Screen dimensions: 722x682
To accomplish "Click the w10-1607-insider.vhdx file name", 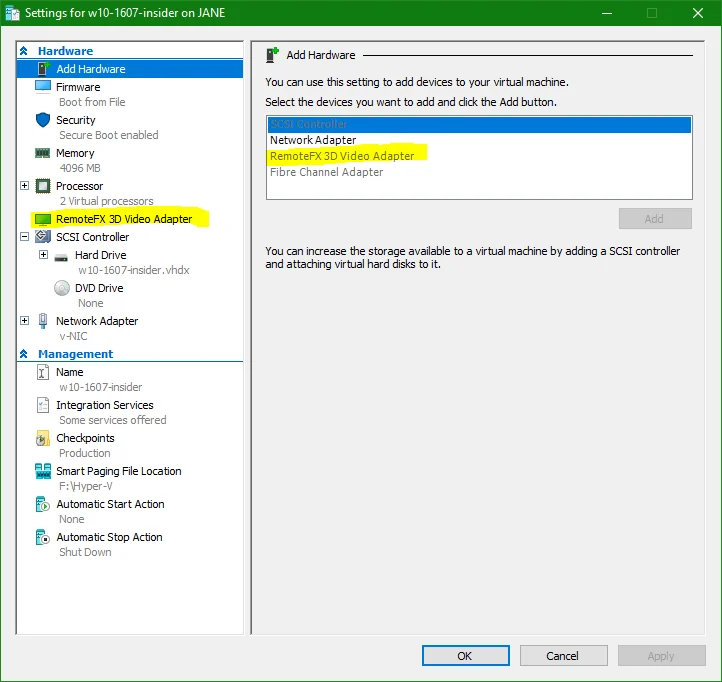I will coord(134,270).
